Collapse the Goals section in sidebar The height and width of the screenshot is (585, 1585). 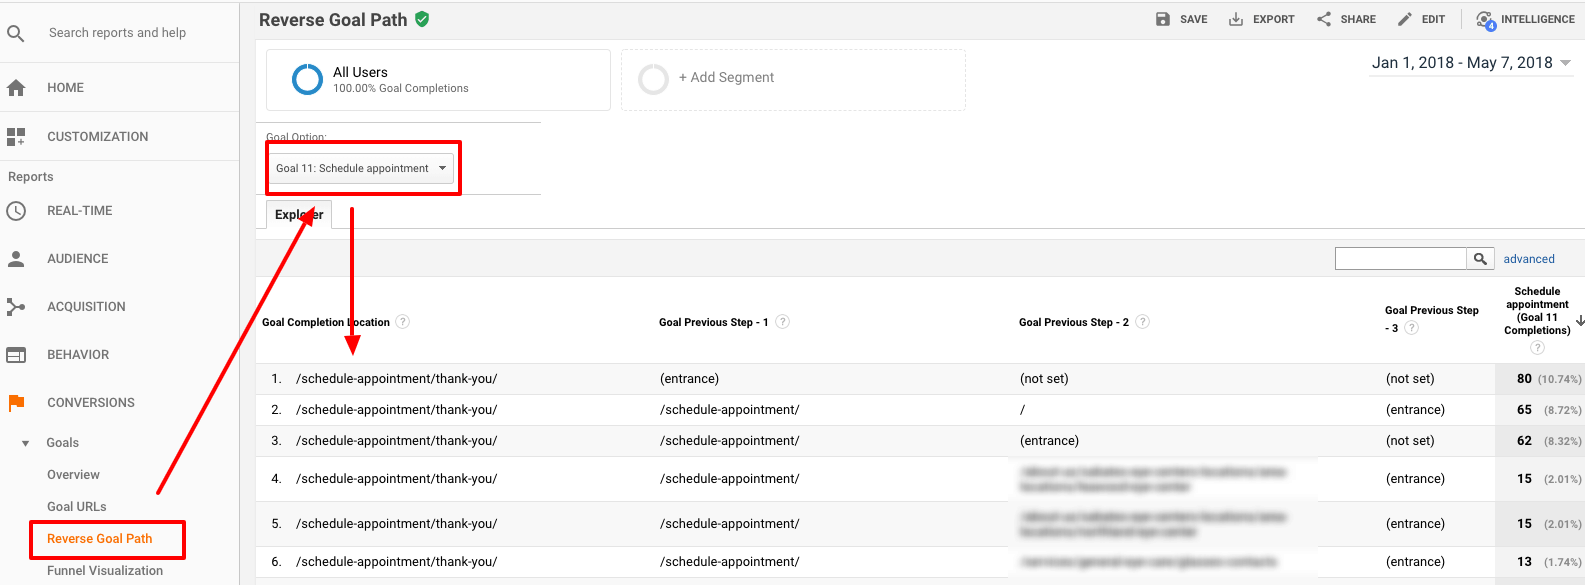[26, 443]
